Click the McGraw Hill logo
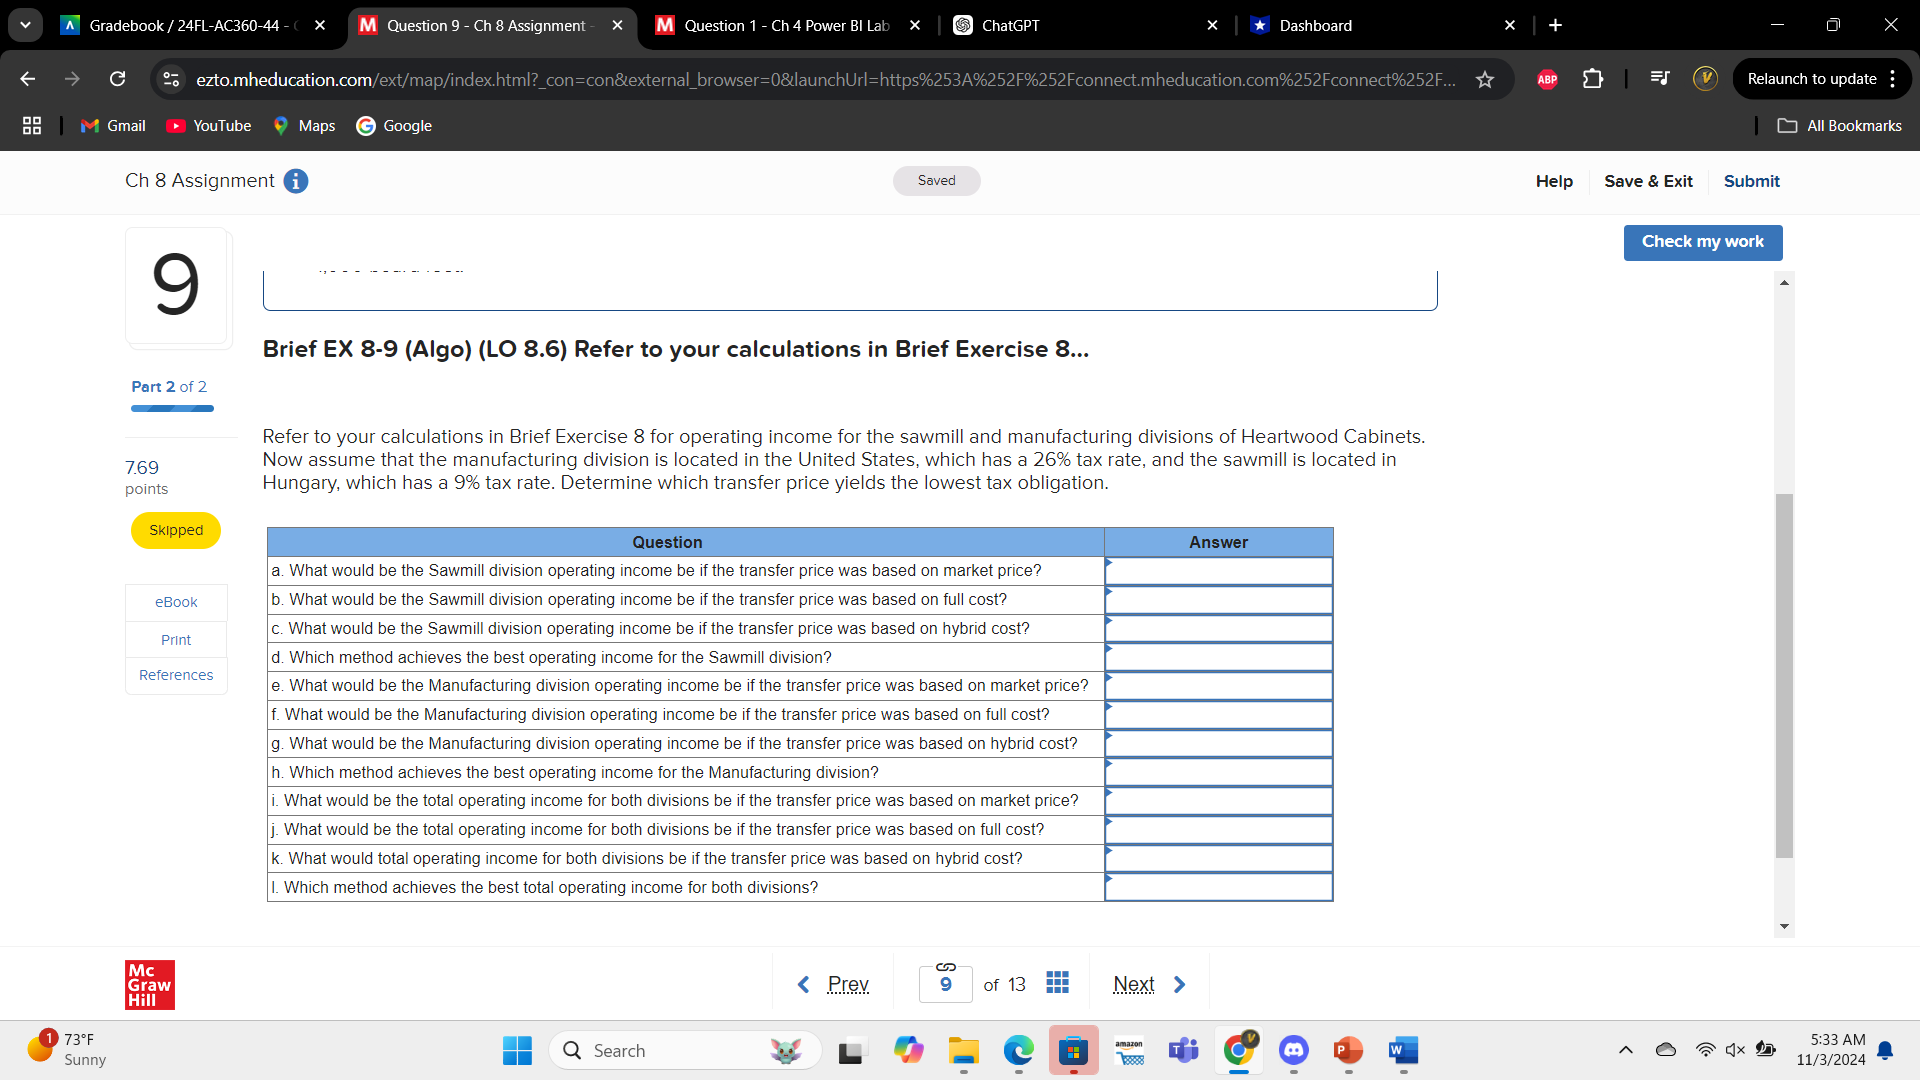The image size is (1920, 1080). pos(148,985)
